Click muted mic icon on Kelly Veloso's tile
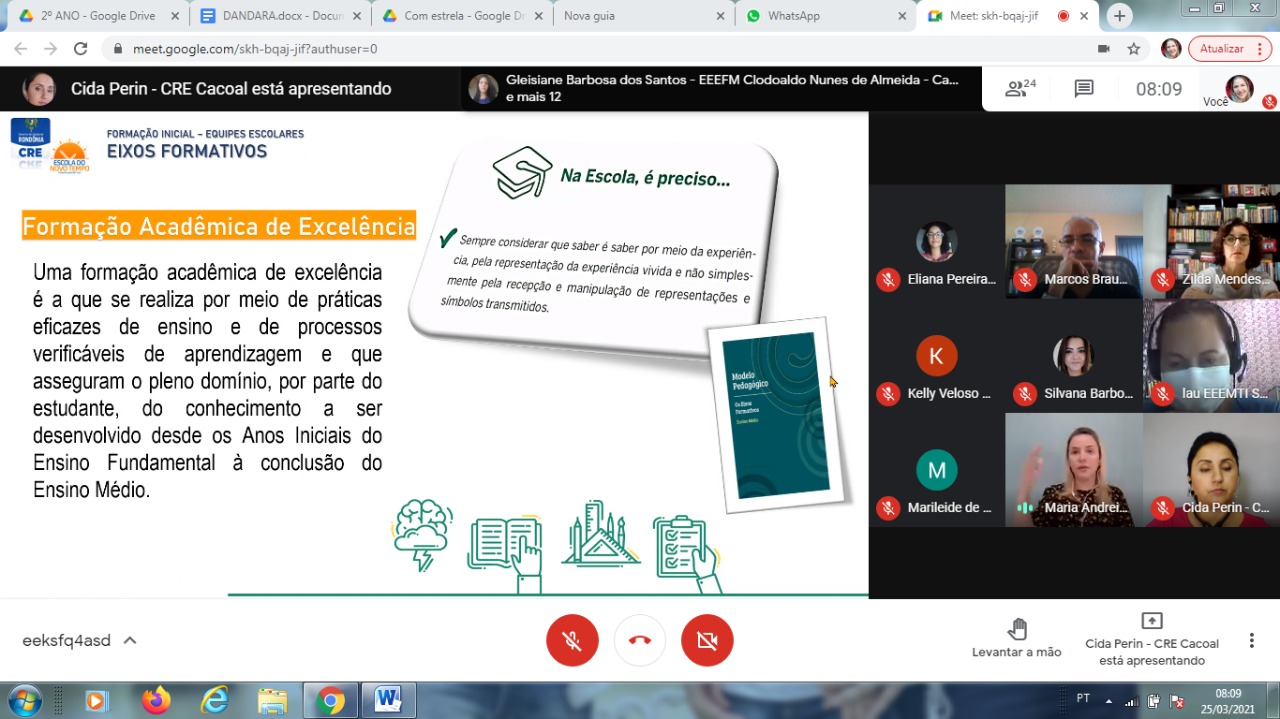This screenshot has height=719, width=1280. 888,394
